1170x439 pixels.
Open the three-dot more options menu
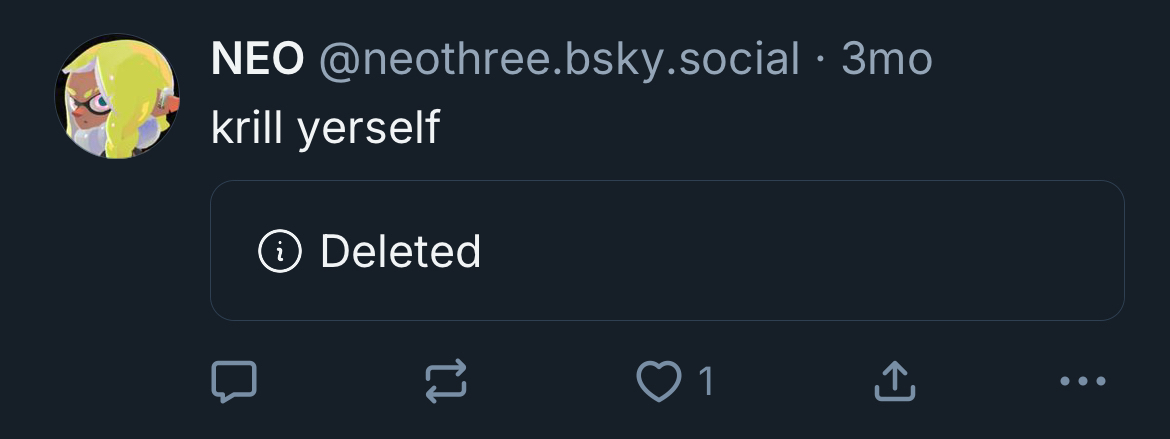(1082, 381)
